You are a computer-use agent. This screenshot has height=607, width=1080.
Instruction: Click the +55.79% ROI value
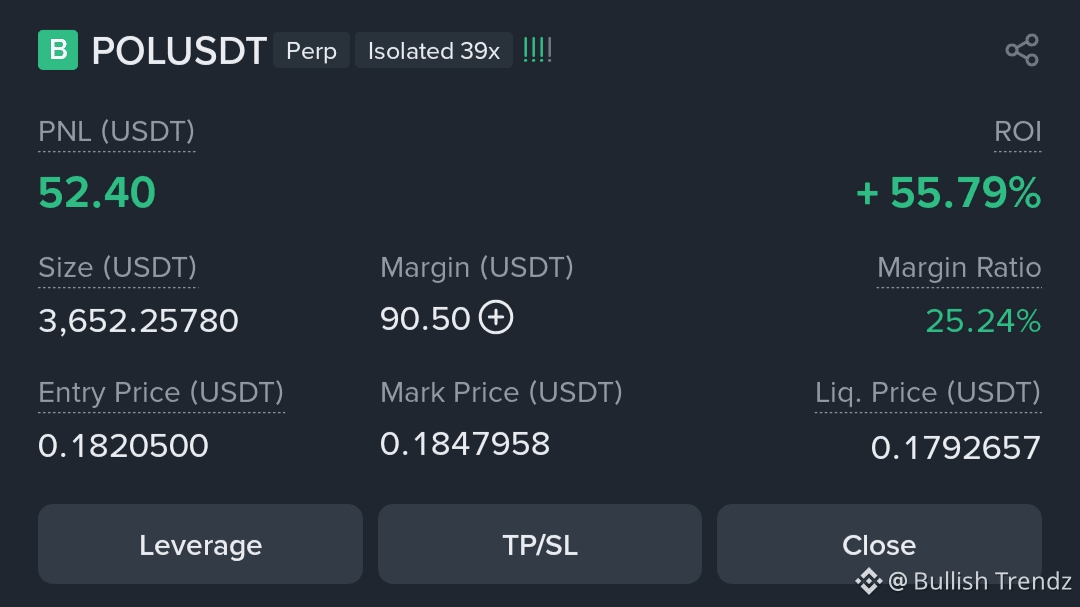[x=948, y=192]
